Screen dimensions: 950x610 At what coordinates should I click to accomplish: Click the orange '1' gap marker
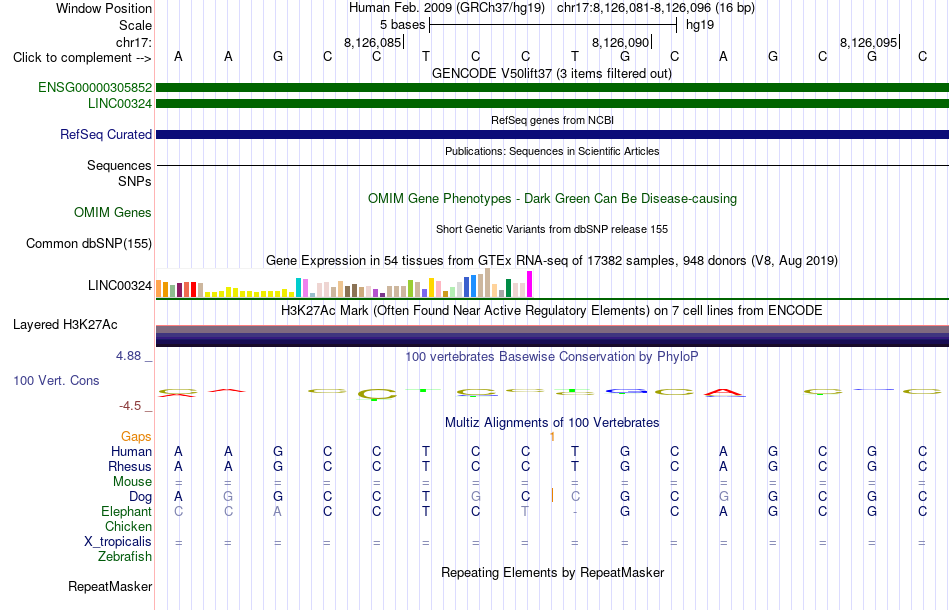[x=553, y=437]
